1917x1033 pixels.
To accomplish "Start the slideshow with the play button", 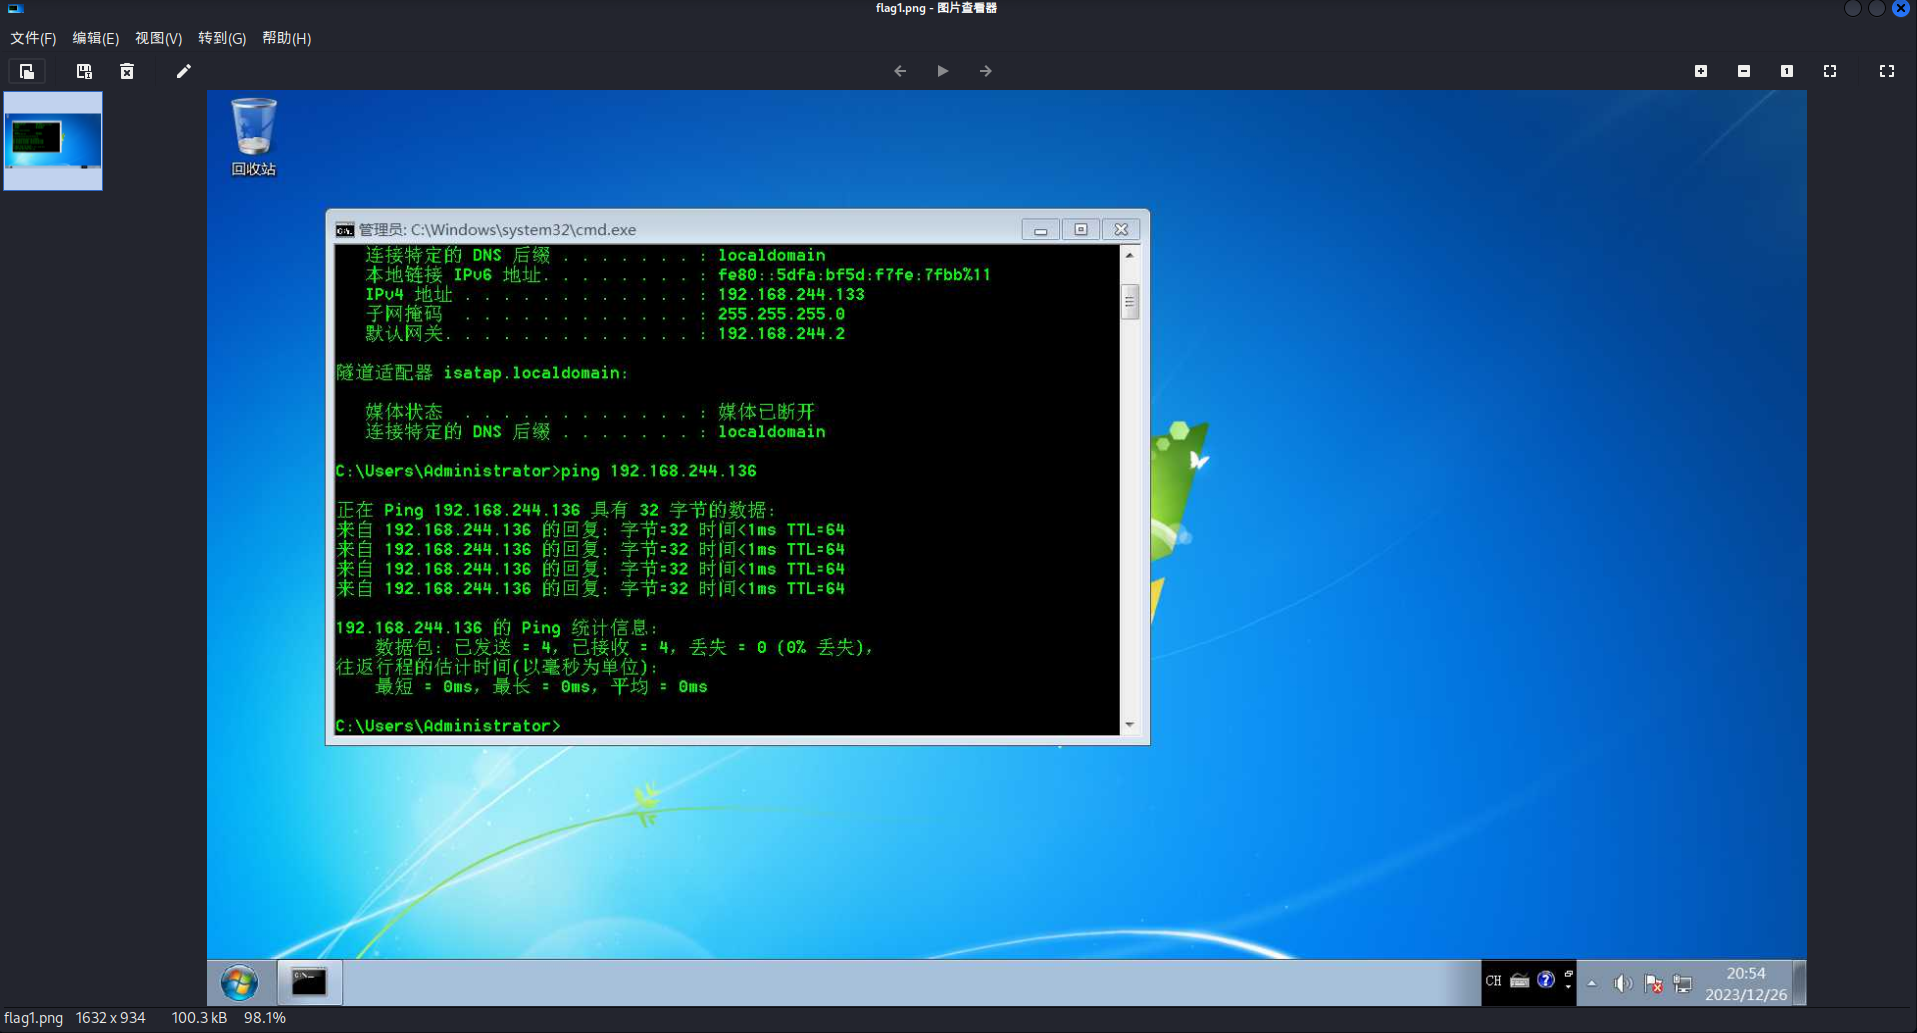I will [942, 71].
